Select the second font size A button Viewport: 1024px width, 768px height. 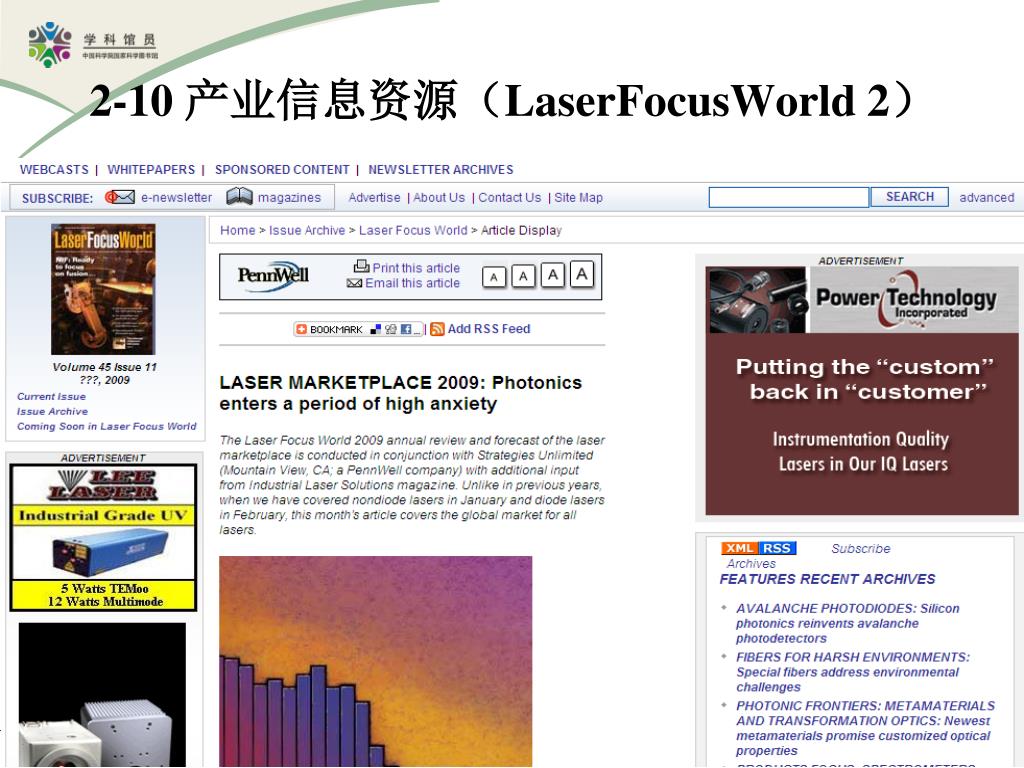tap(523, 276)
